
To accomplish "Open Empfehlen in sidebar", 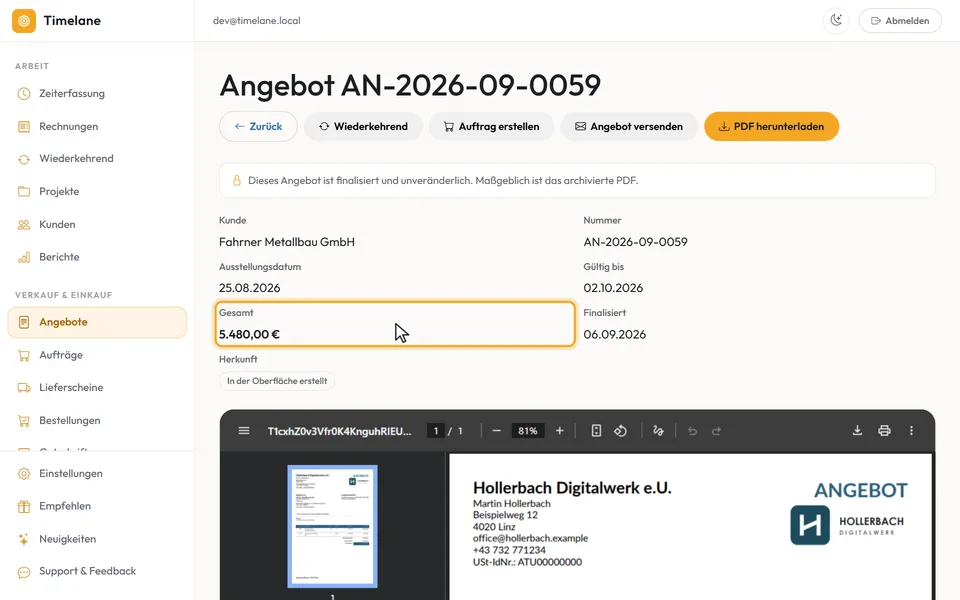I will (97, 506).
